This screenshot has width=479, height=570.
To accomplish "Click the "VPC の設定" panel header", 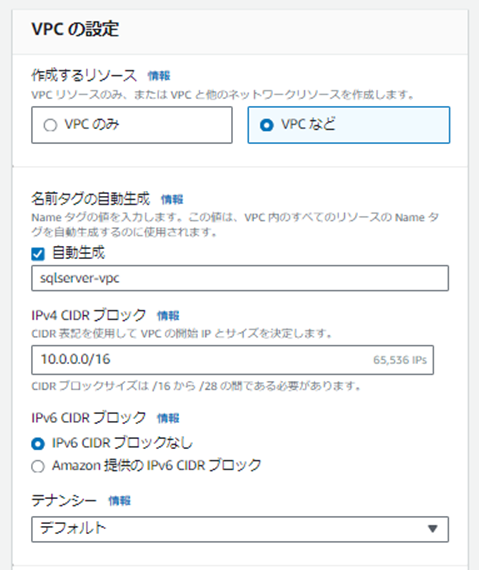I will [x=75, y=29].
